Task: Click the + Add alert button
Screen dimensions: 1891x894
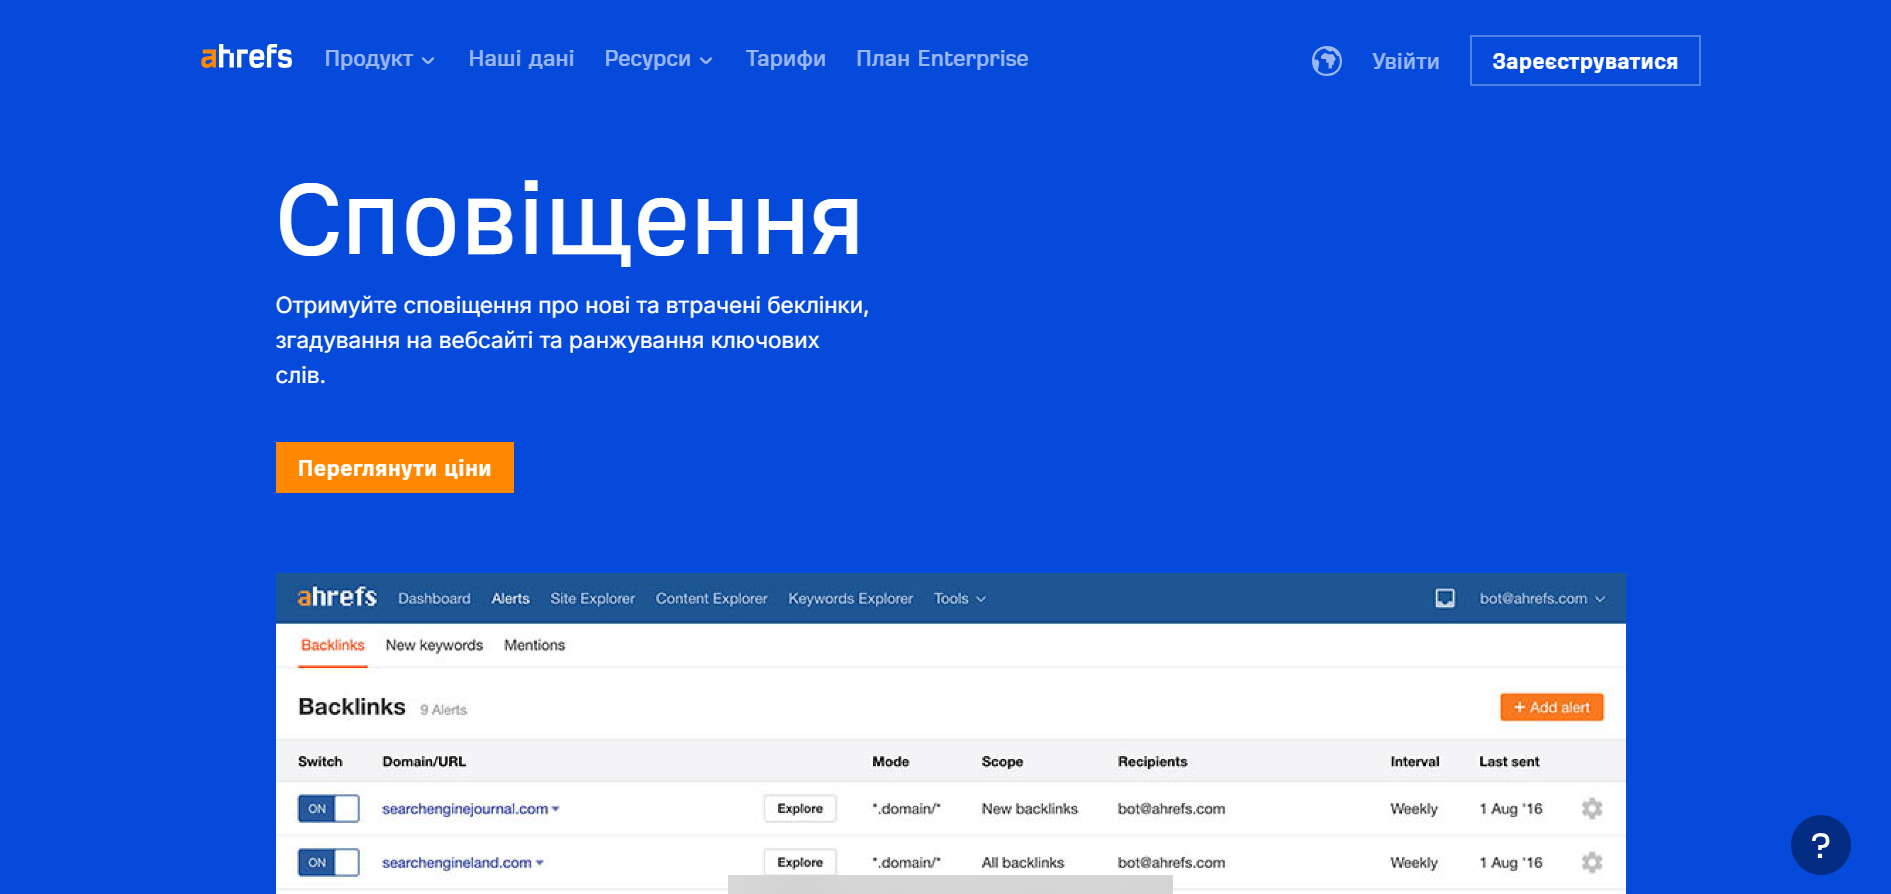Action: coord(1551,707)
